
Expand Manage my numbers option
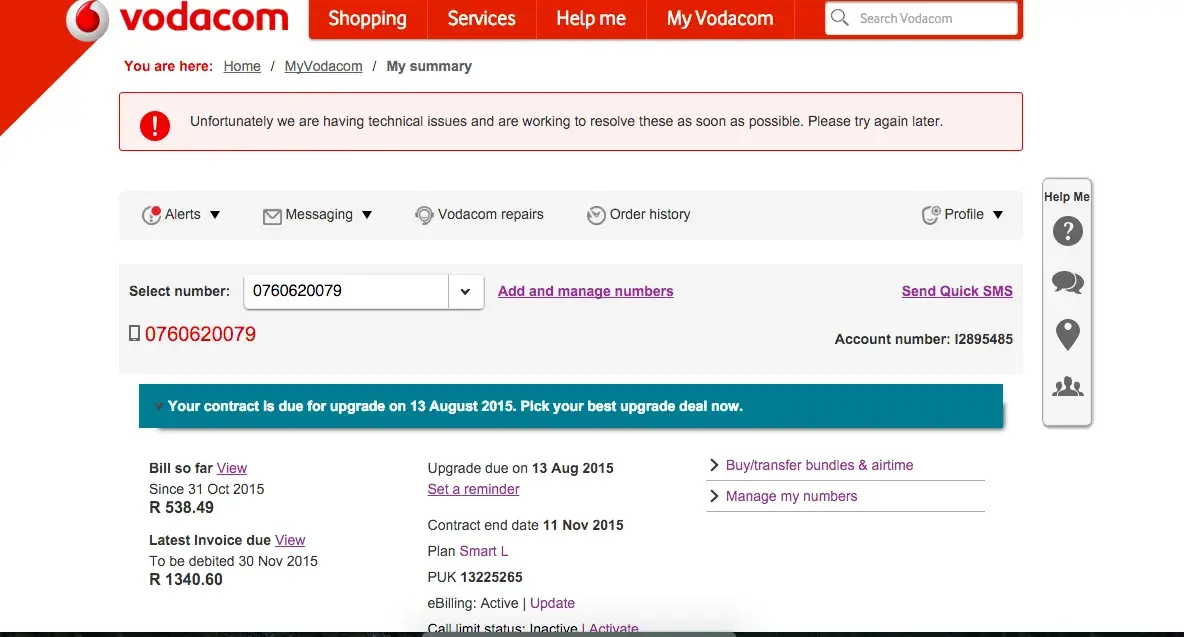(791, 496)
